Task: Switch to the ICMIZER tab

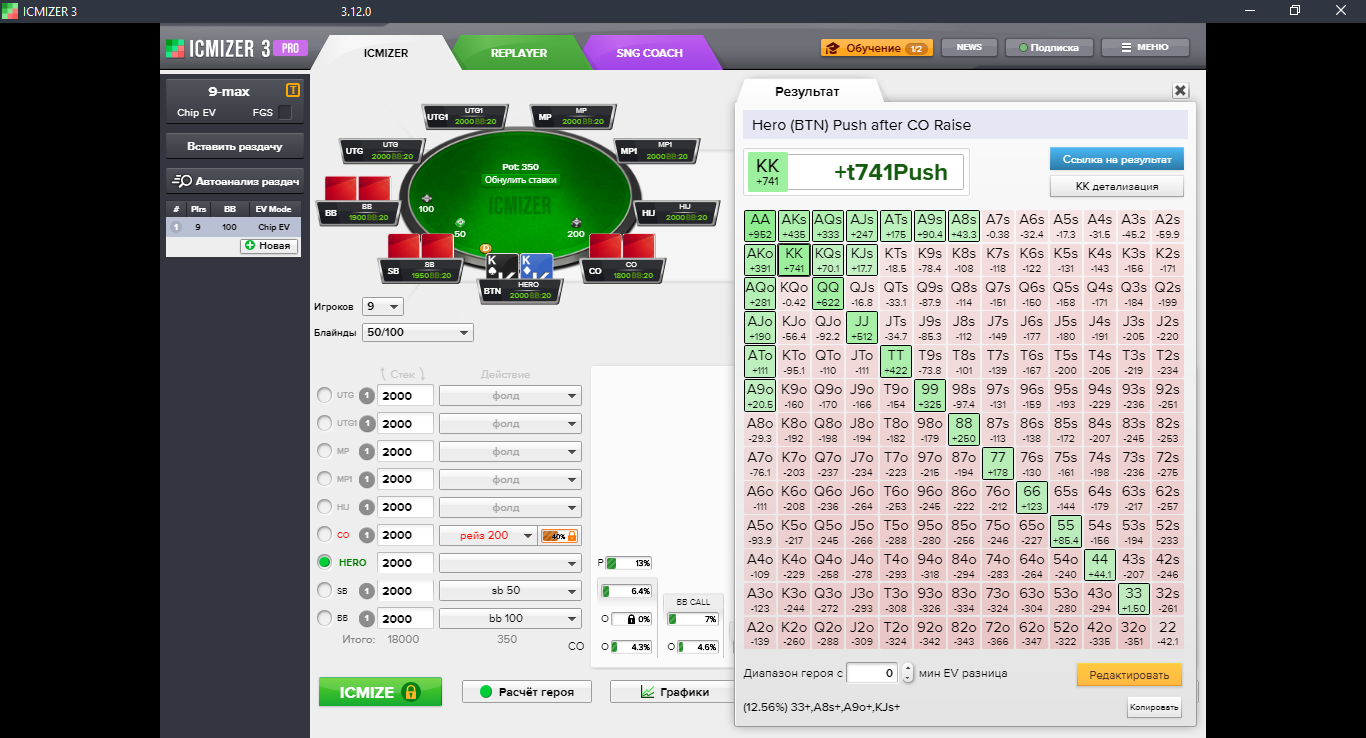Action: (386, 53)
